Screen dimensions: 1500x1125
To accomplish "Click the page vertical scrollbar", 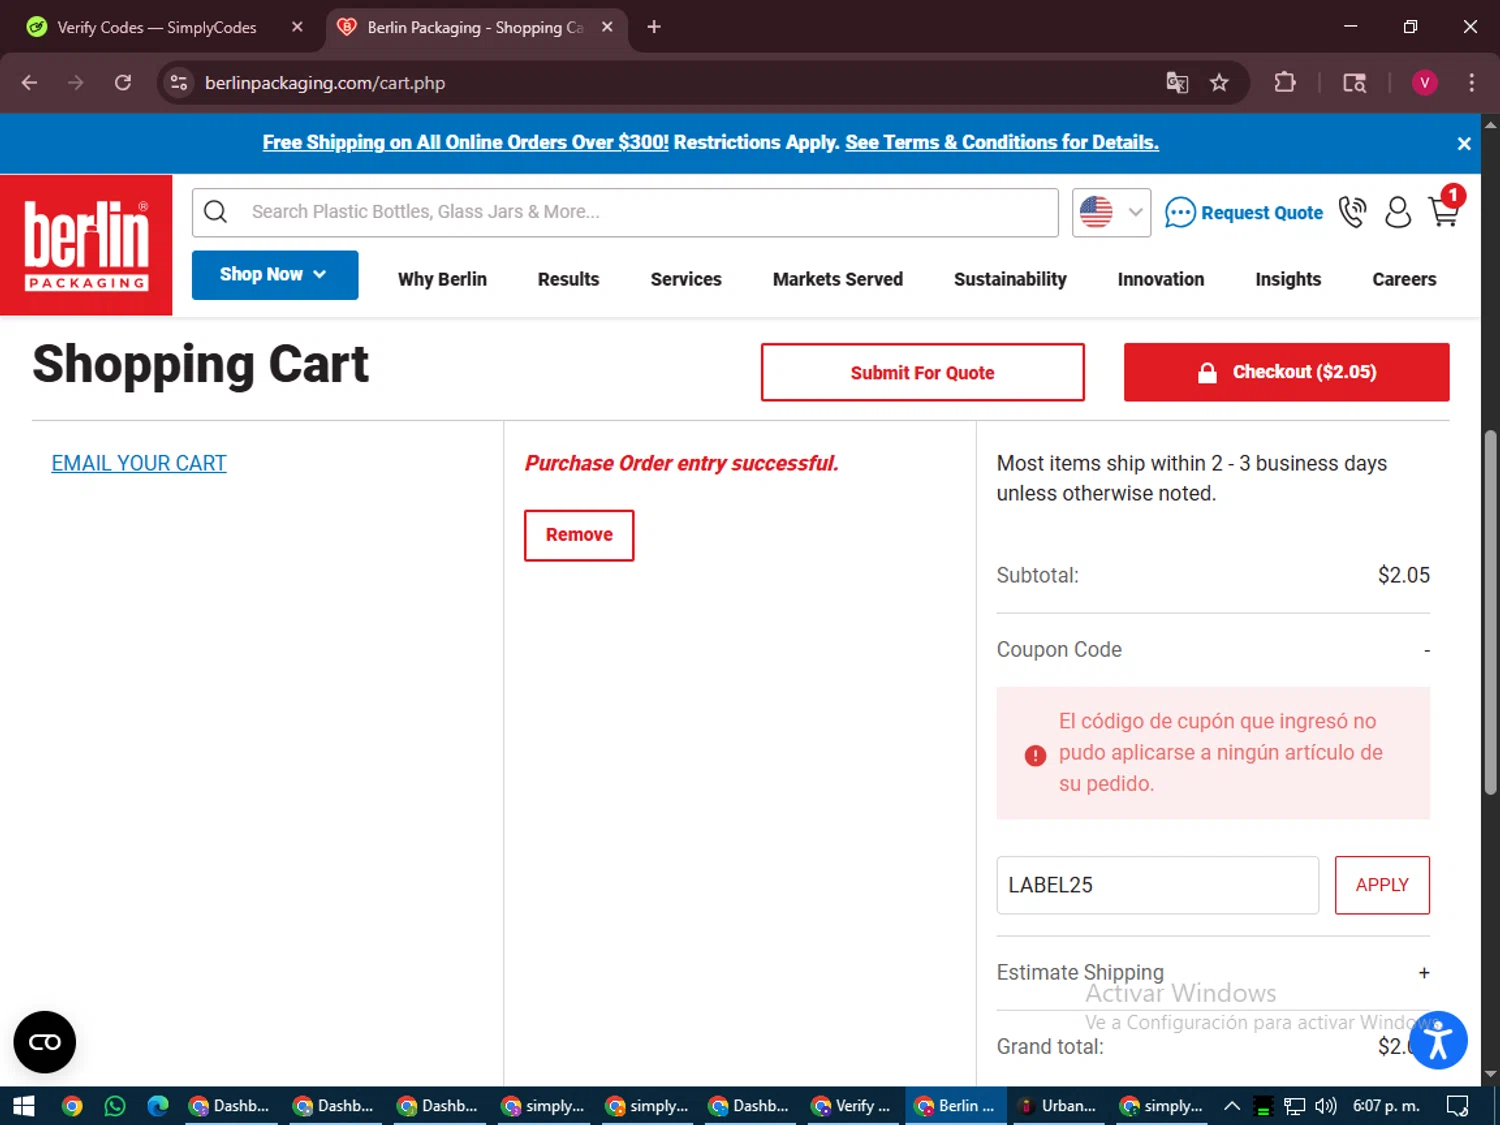I will pos(1490,612).
